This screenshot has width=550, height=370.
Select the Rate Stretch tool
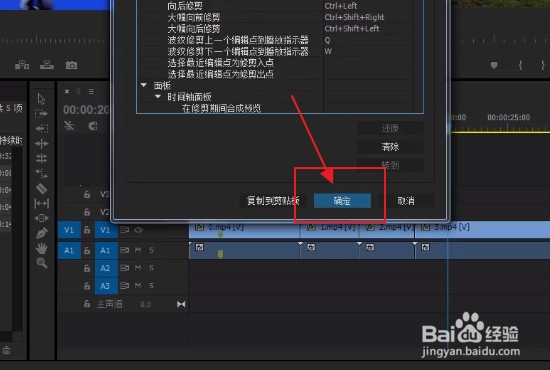(x=41, y=173)
